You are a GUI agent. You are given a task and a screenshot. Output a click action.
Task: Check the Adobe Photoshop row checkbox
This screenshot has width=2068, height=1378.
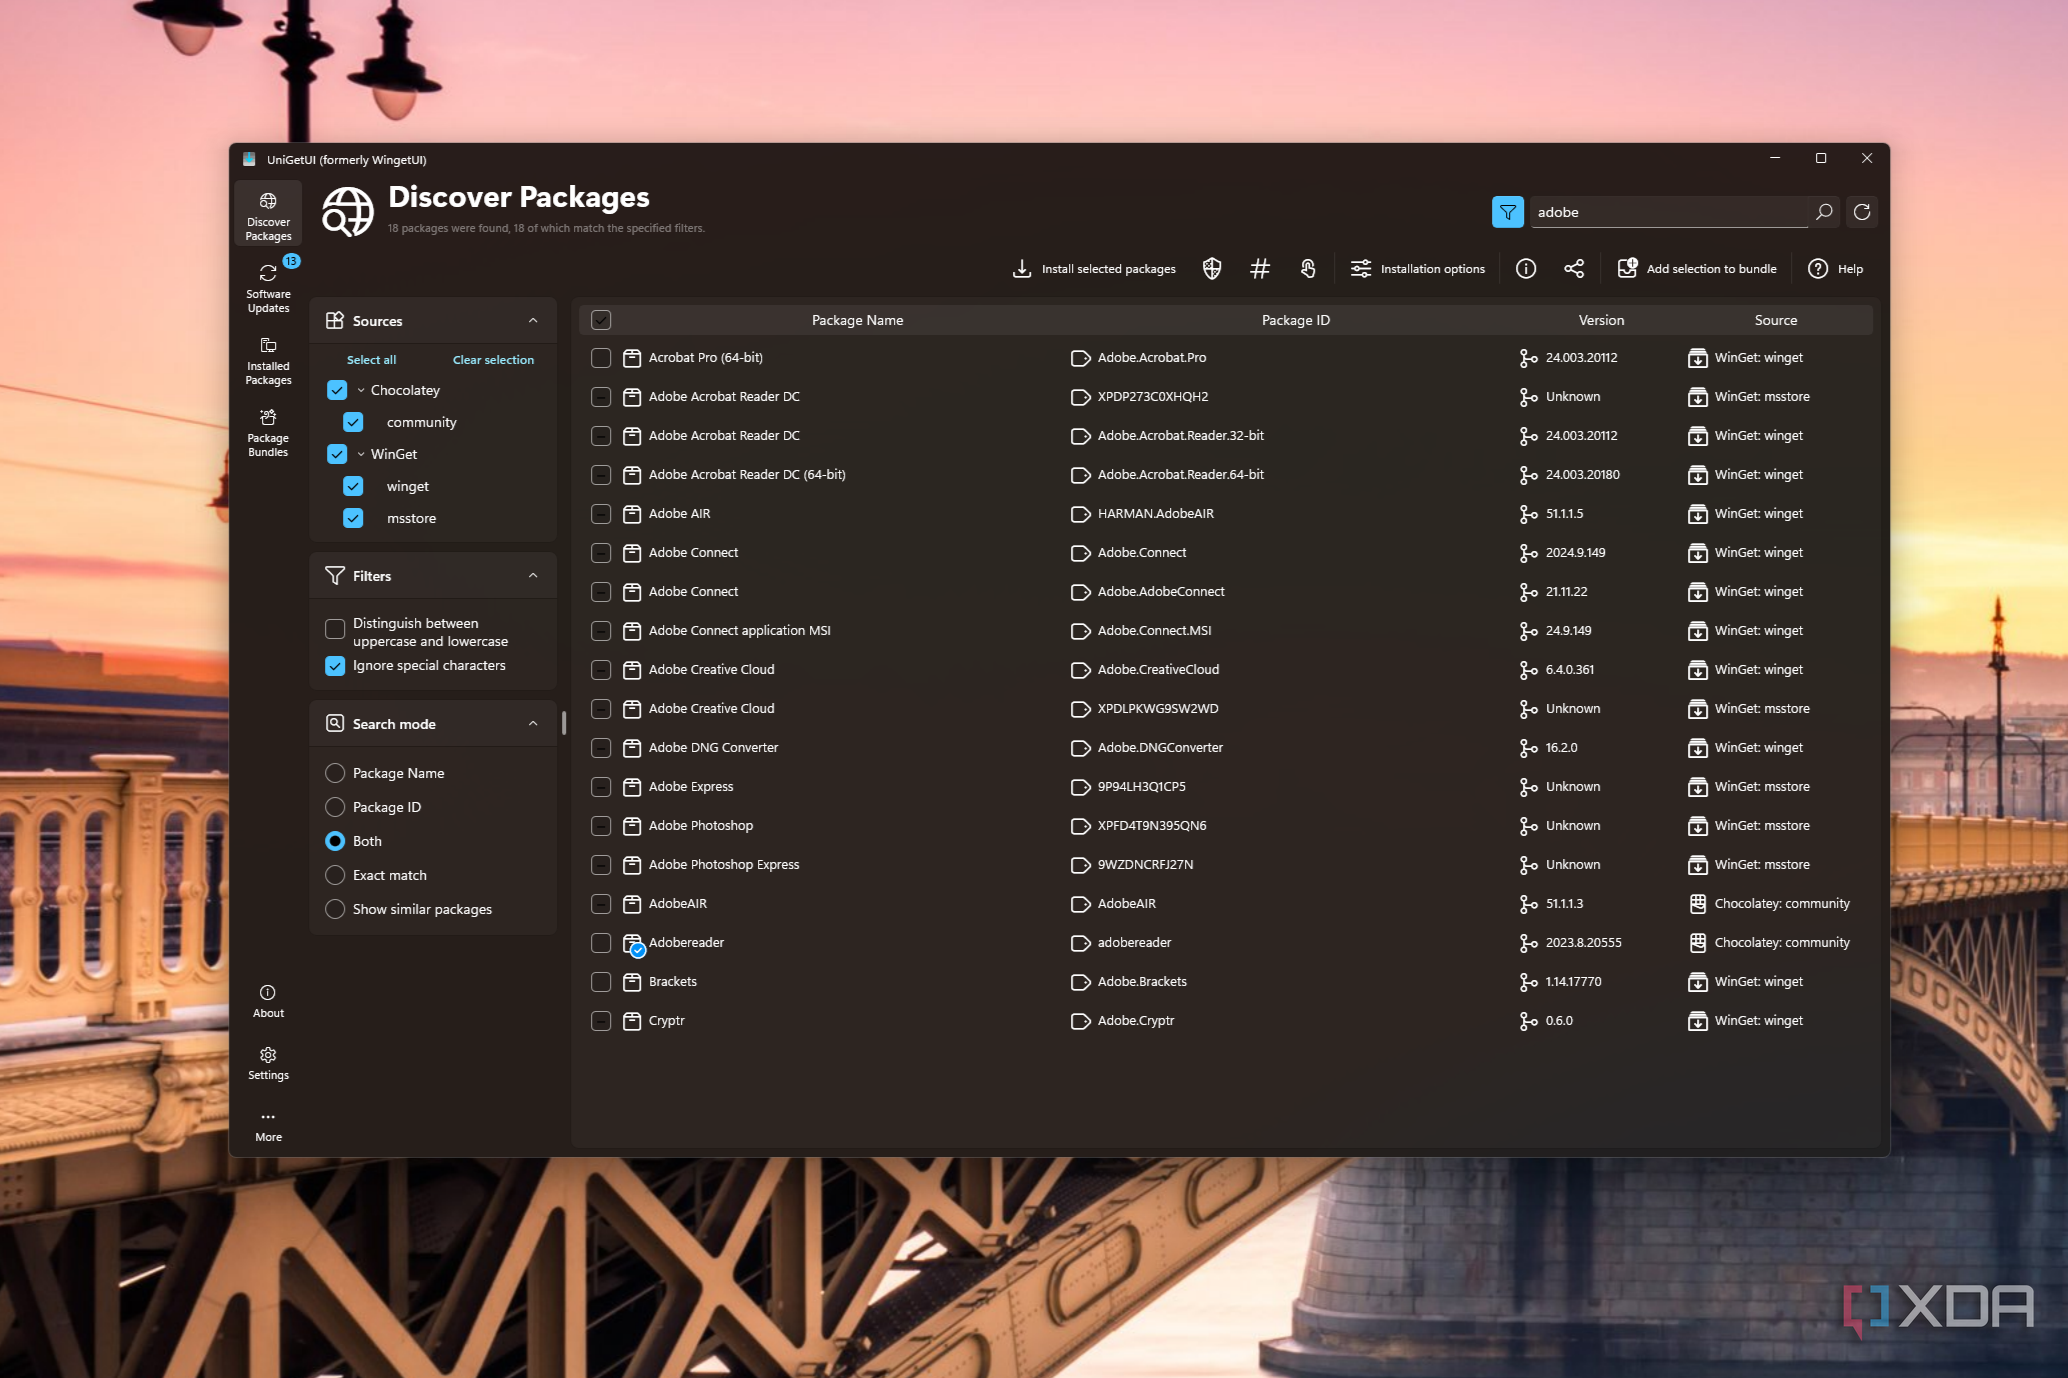click(x=601, y=825)
